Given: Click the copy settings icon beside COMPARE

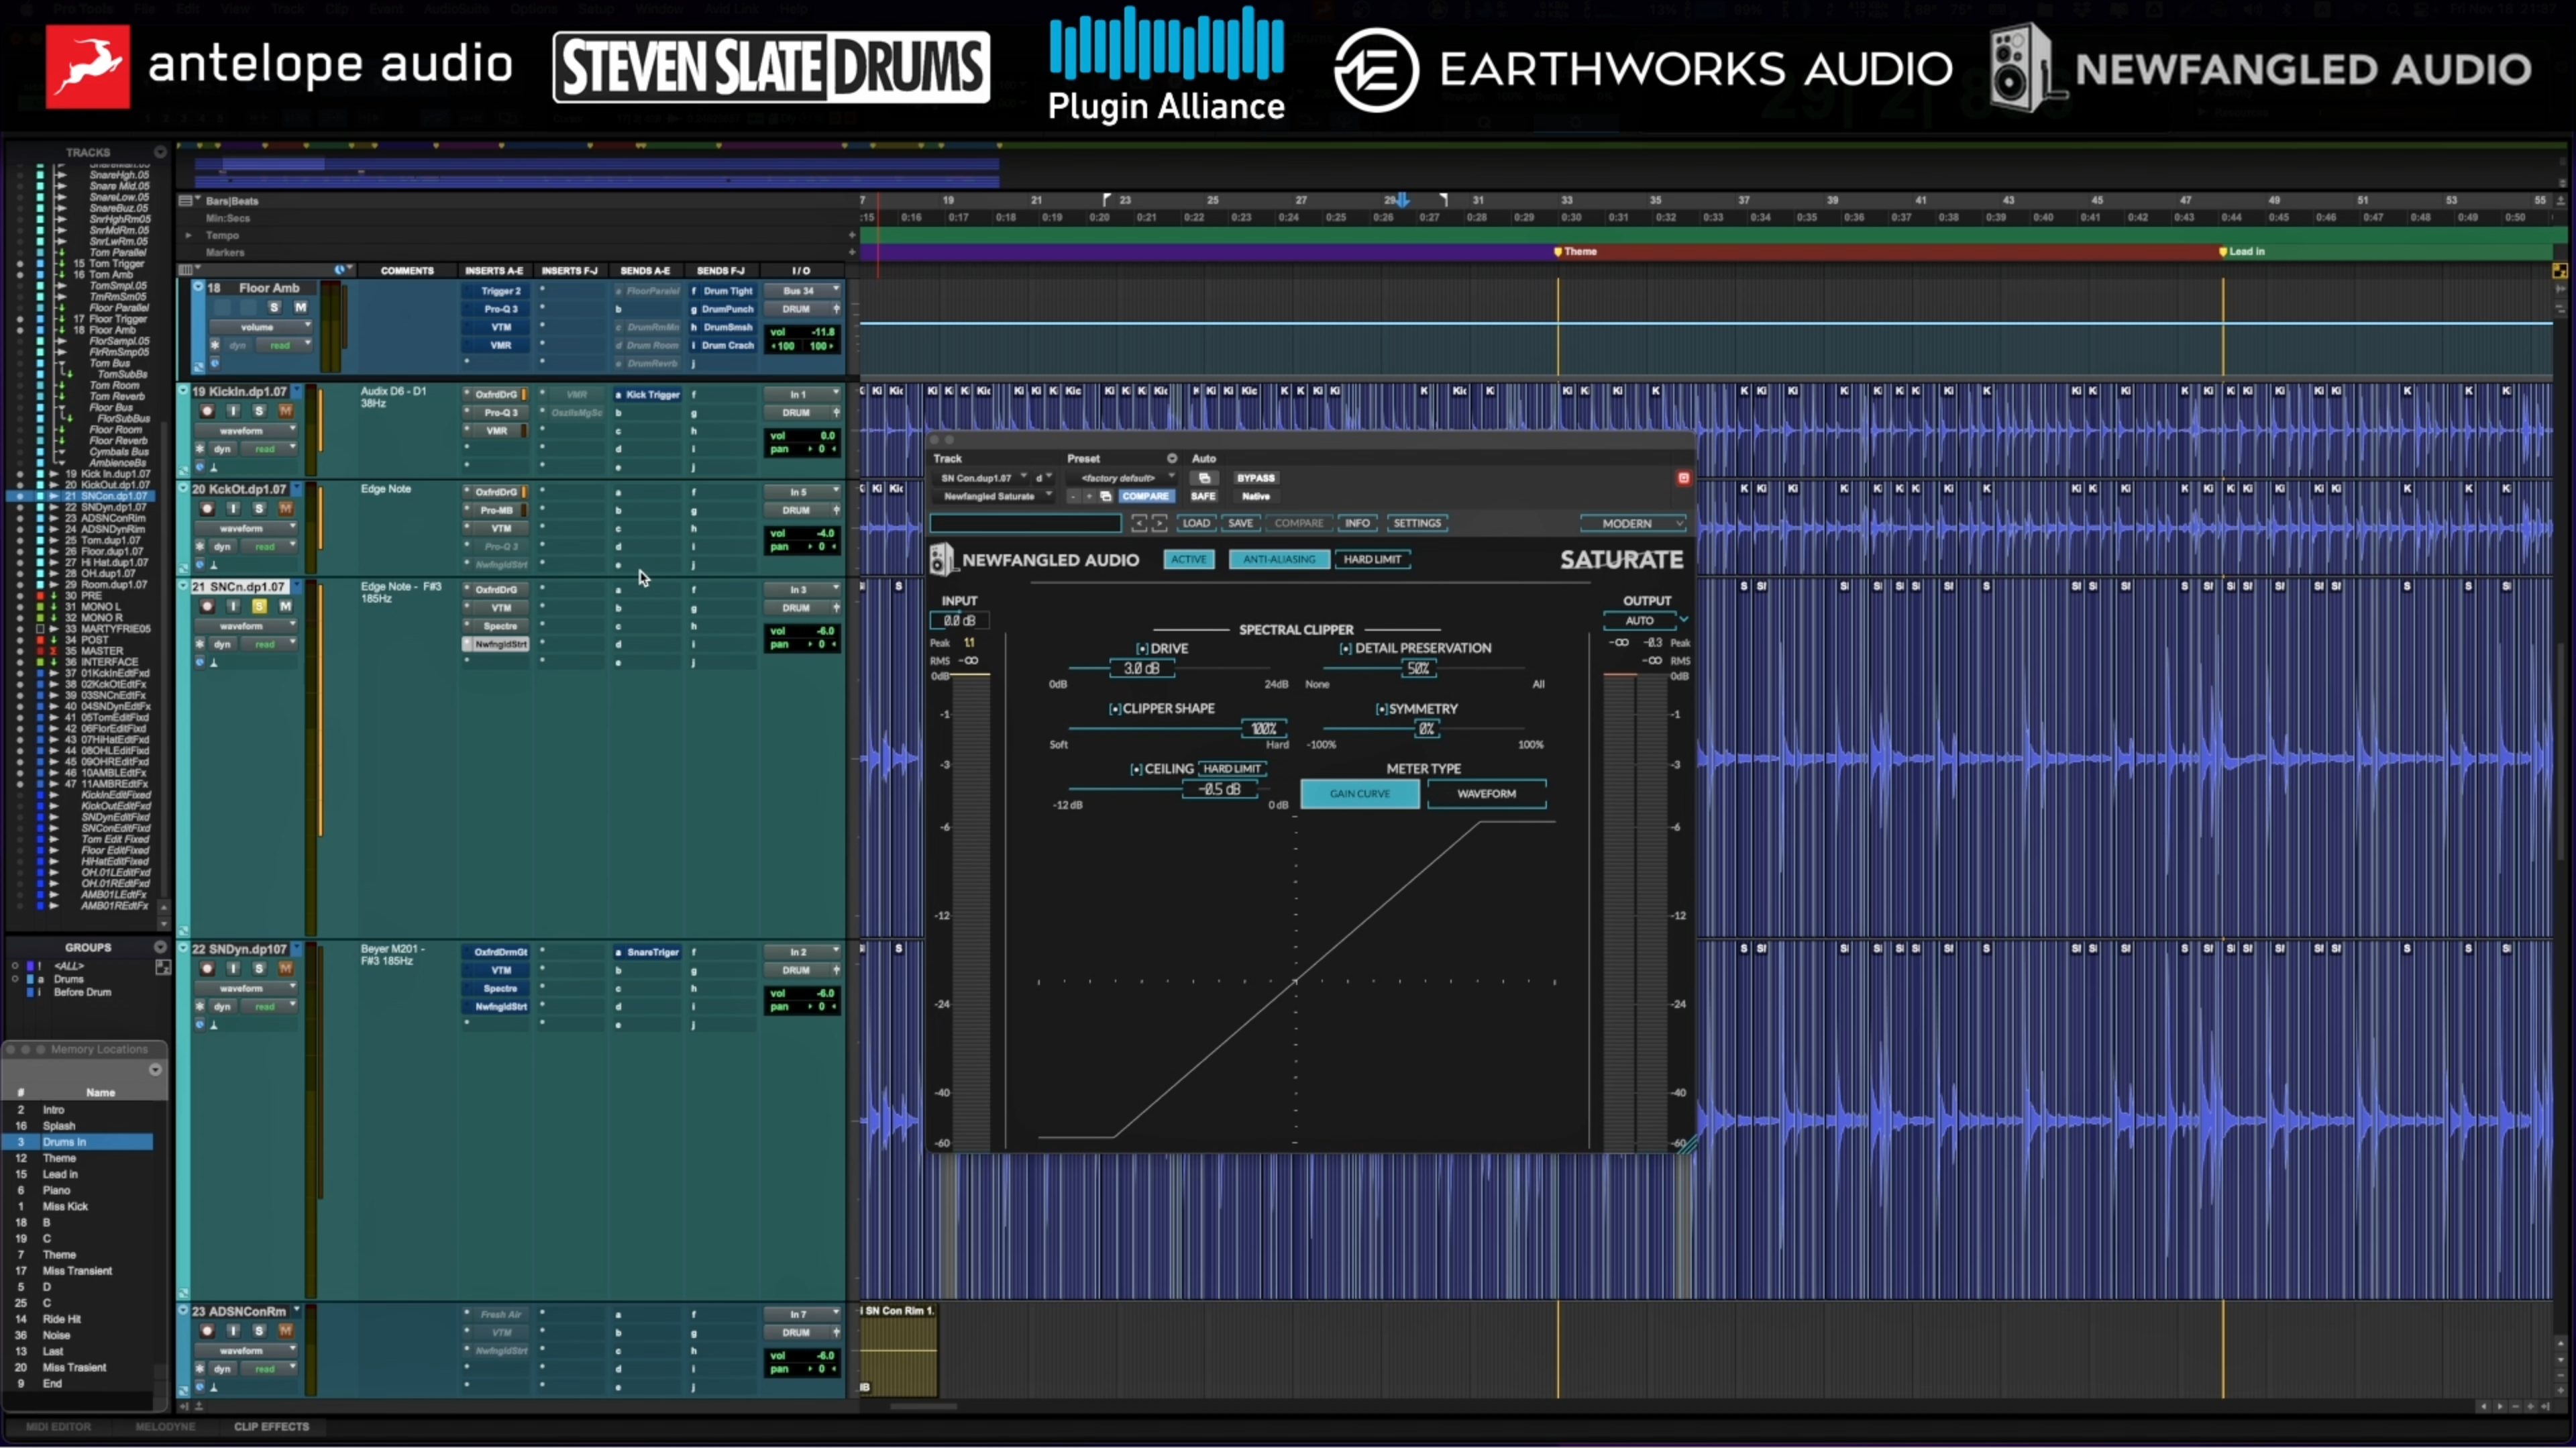Looking at the screenshot, I should (x=1105, y=496).
